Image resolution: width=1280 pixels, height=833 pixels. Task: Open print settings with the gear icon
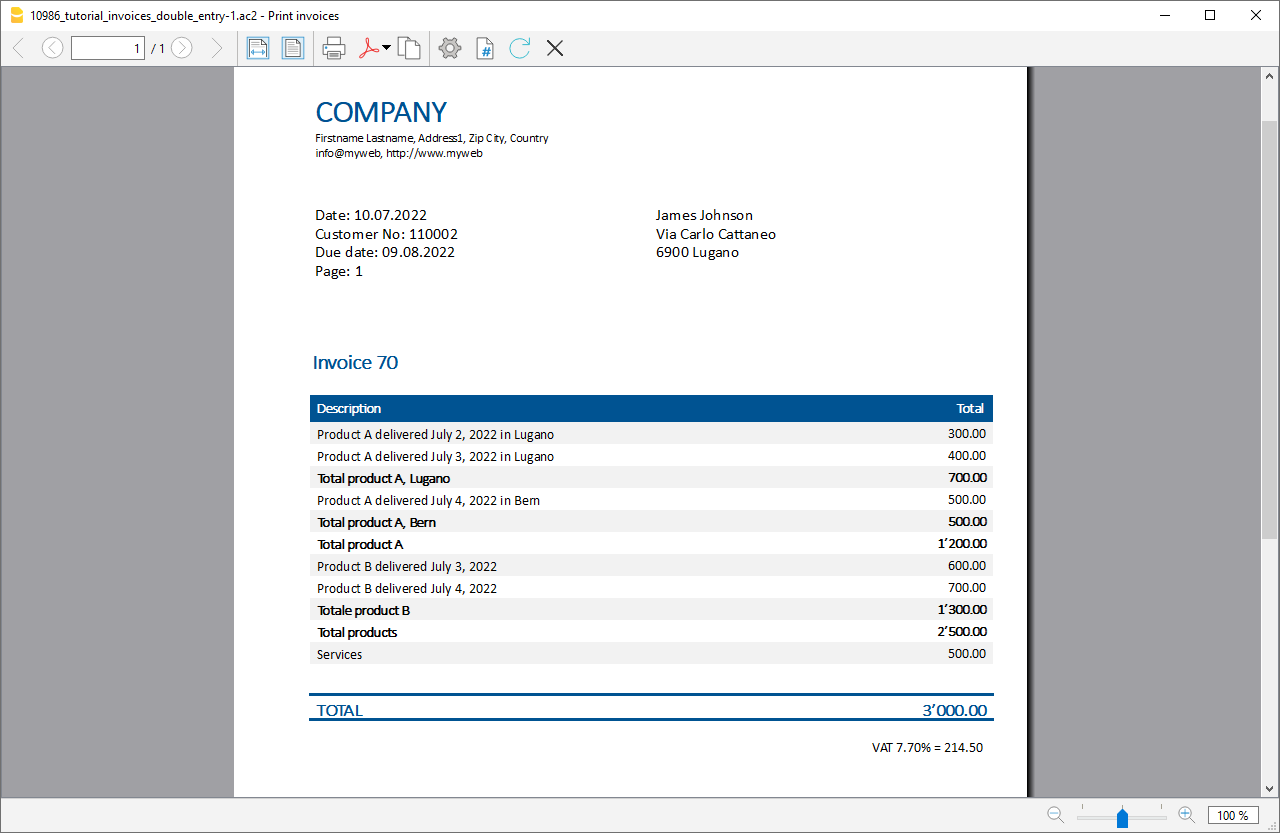449,47
